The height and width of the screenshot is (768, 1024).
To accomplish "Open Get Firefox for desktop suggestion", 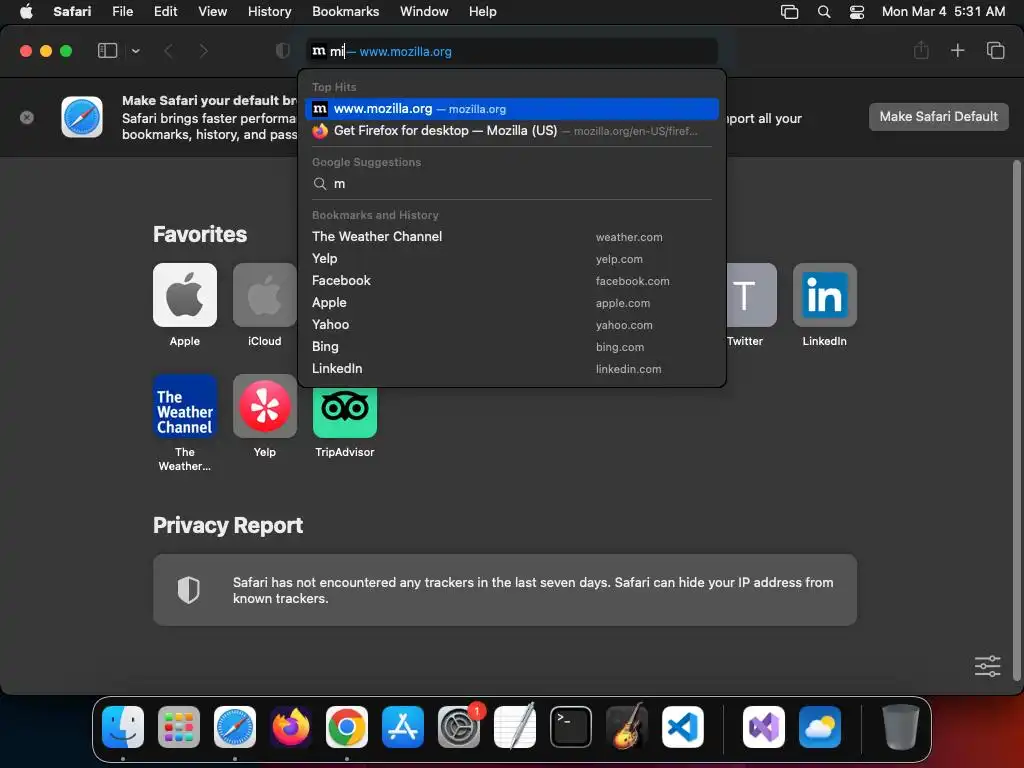I will (512, 131).
